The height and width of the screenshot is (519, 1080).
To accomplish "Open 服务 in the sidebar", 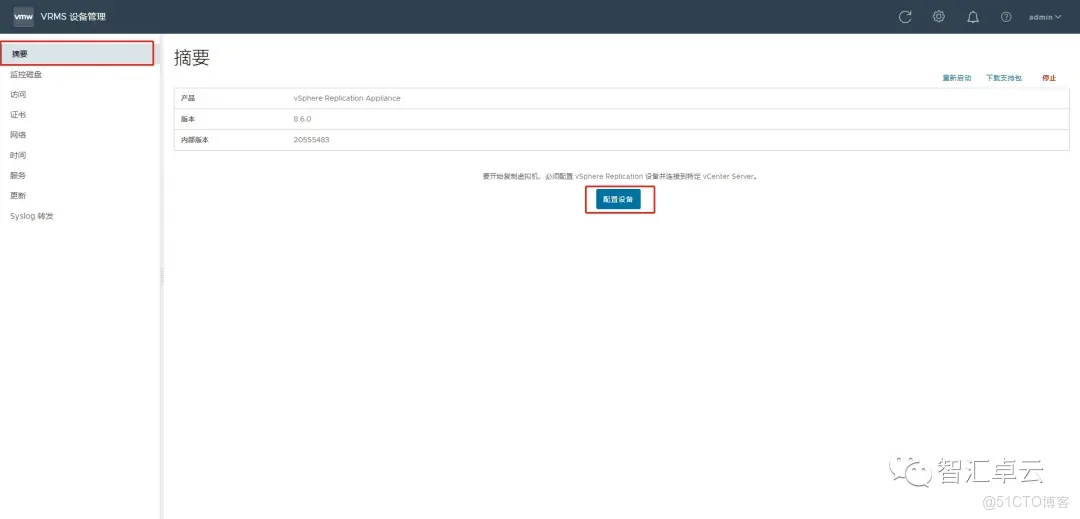I will point(18,175).
